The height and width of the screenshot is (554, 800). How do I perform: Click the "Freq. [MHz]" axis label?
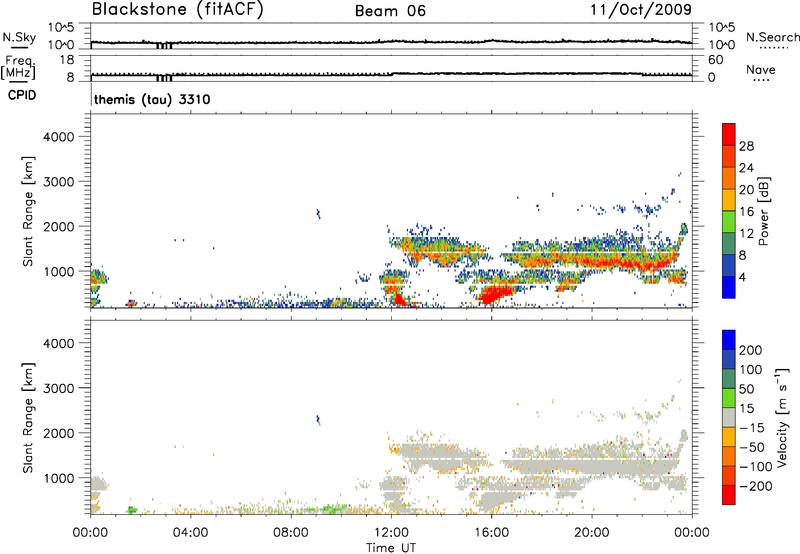(x=18, y=68)
